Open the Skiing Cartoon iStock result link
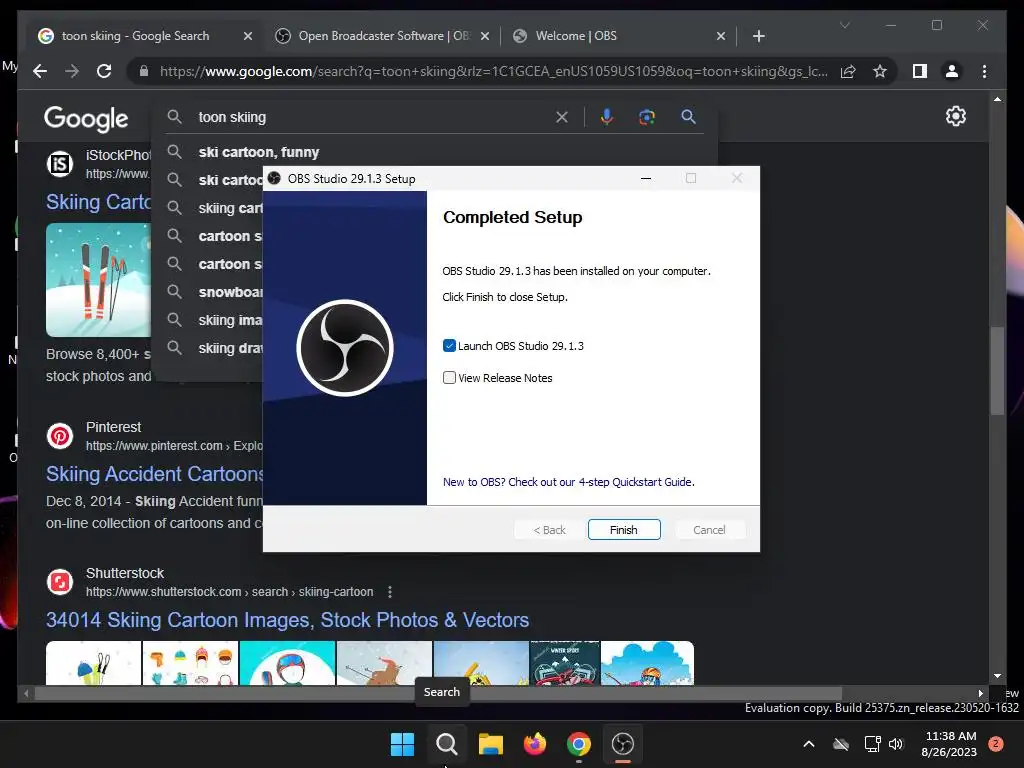 99,202
